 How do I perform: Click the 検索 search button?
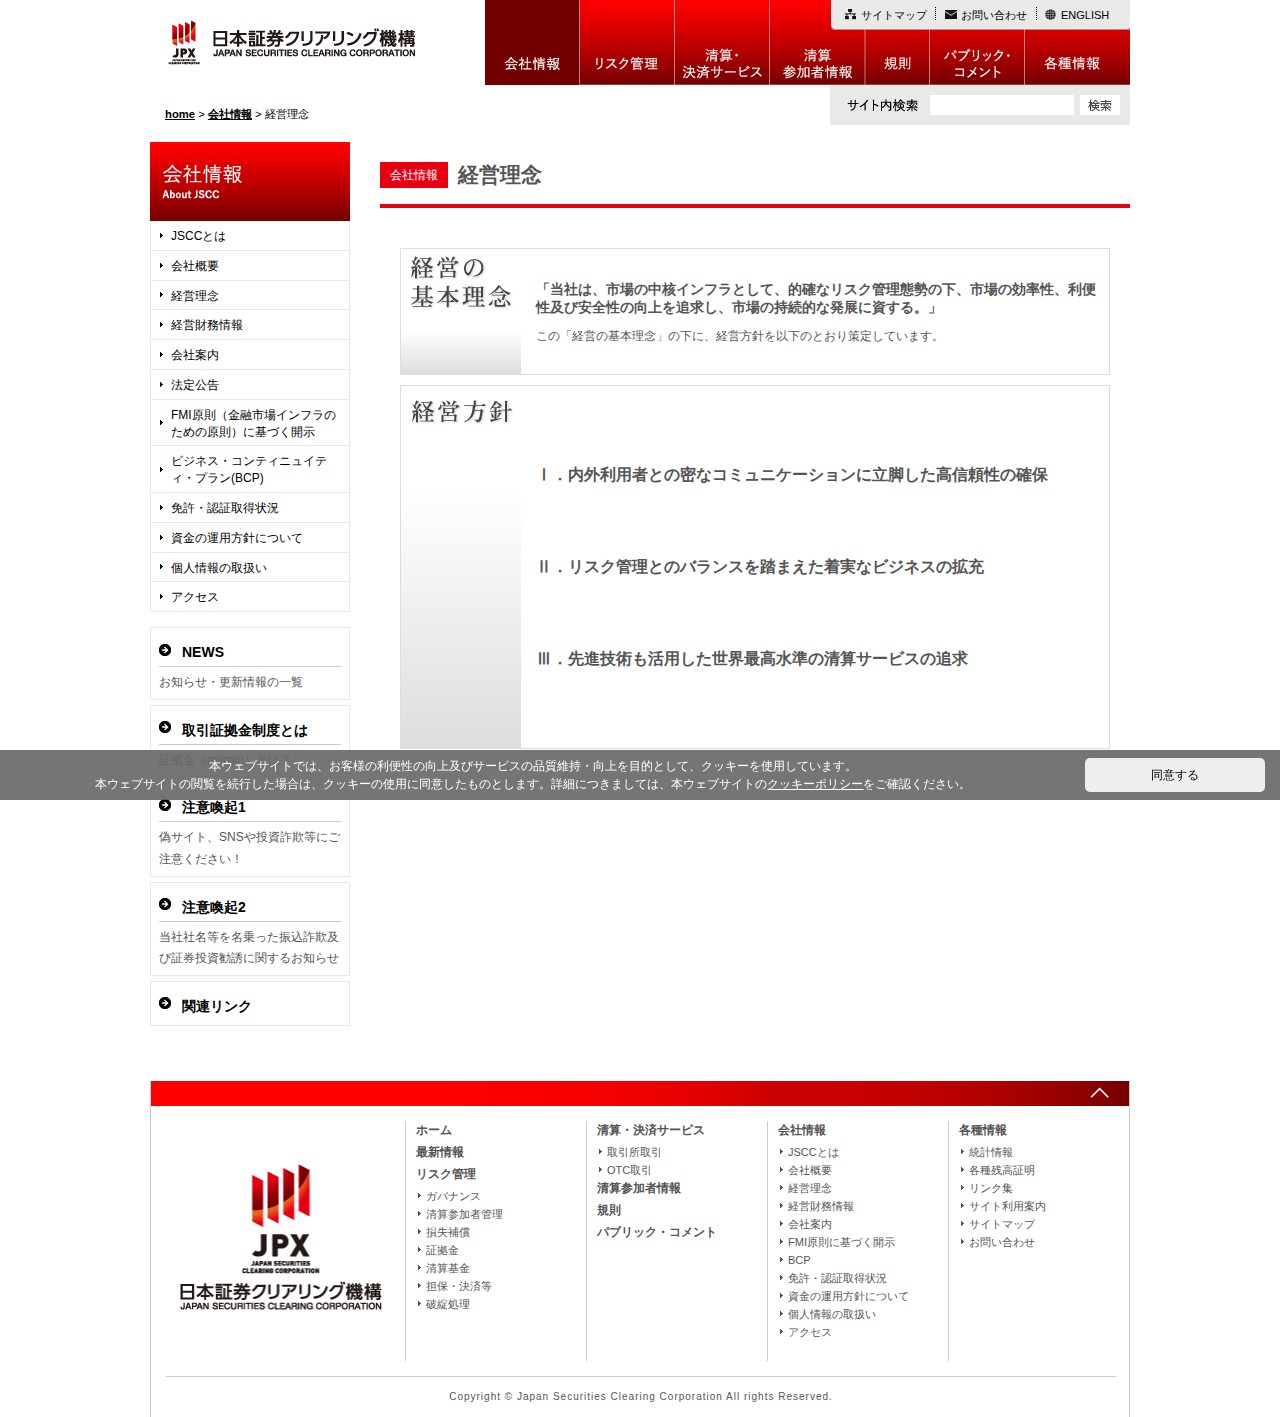click(1100, 105)
